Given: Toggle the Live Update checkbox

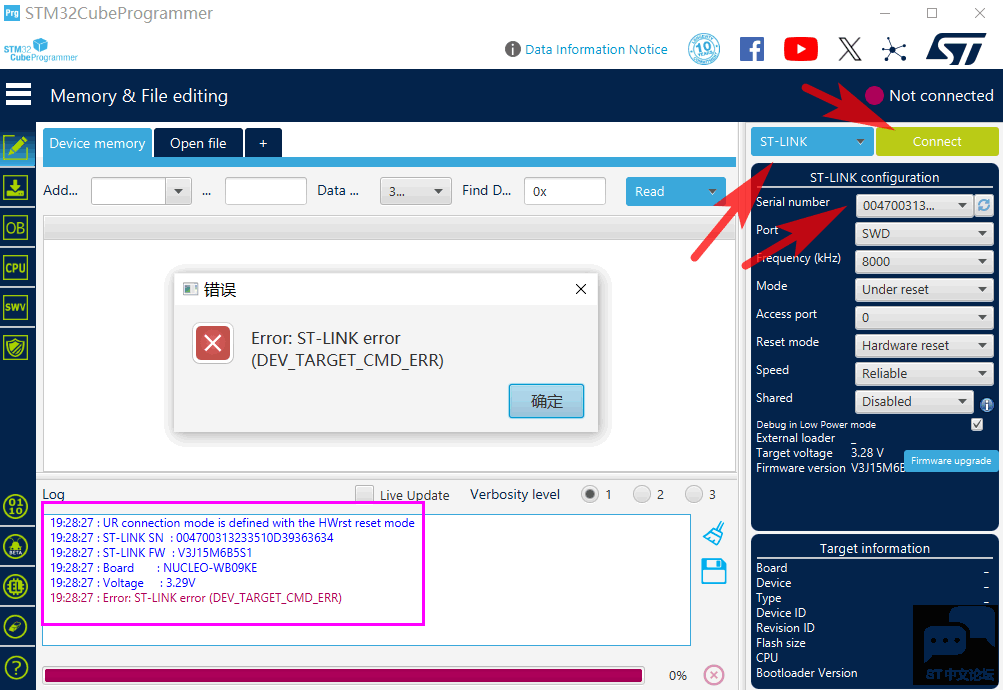Looking at the screenshot, I should 365,494.
